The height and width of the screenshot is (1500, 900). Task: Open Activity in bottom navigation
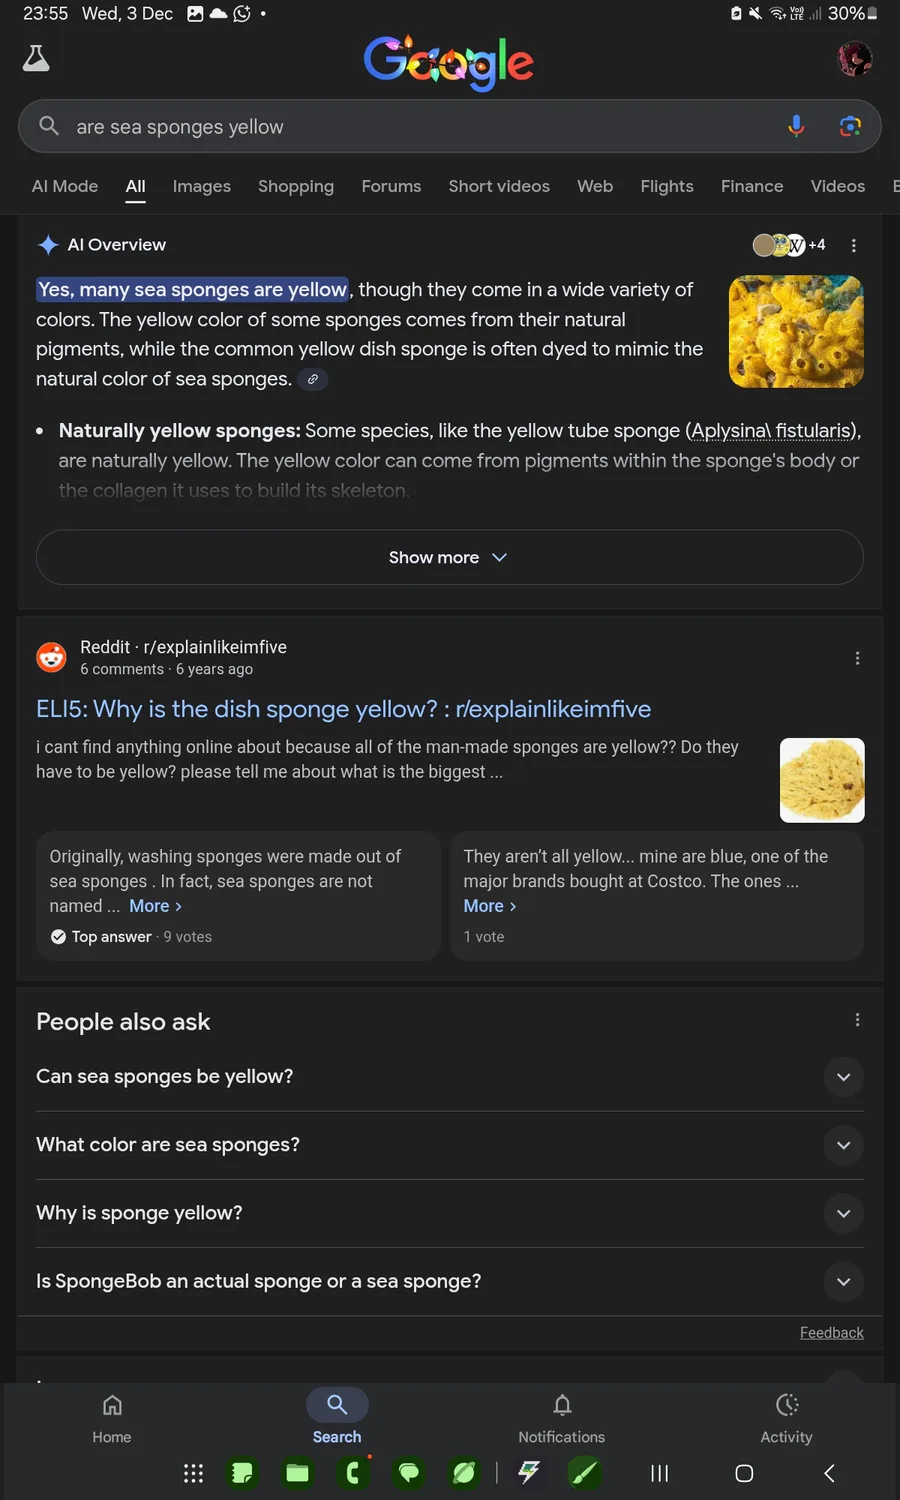(786, 1418)
